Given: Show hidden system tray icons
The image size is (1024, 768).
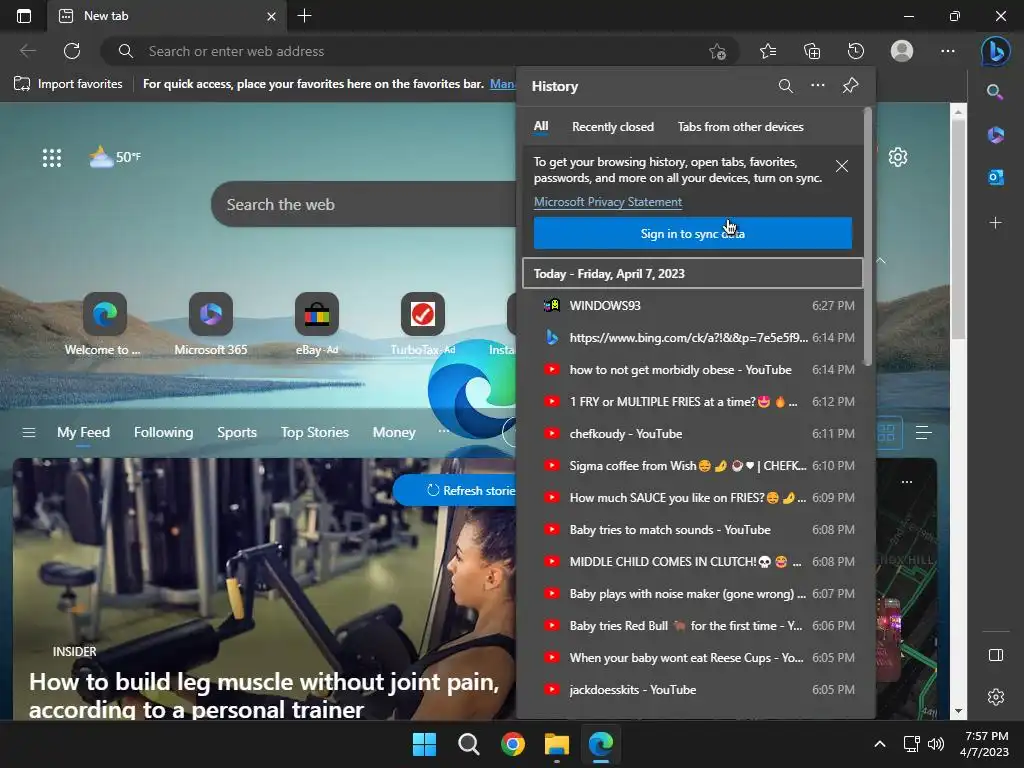Looking at the screenshot, I should (x=880, y=744).
